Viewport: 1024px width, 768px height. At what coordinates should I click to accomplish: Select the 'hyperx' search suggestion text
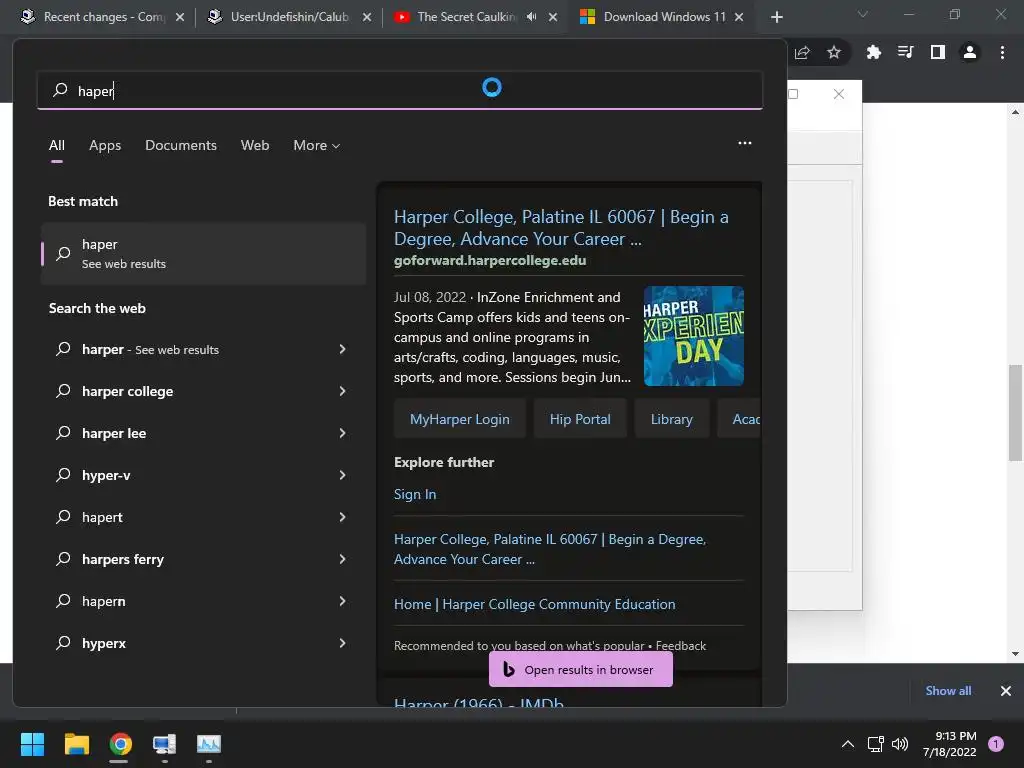coord(104,643)
